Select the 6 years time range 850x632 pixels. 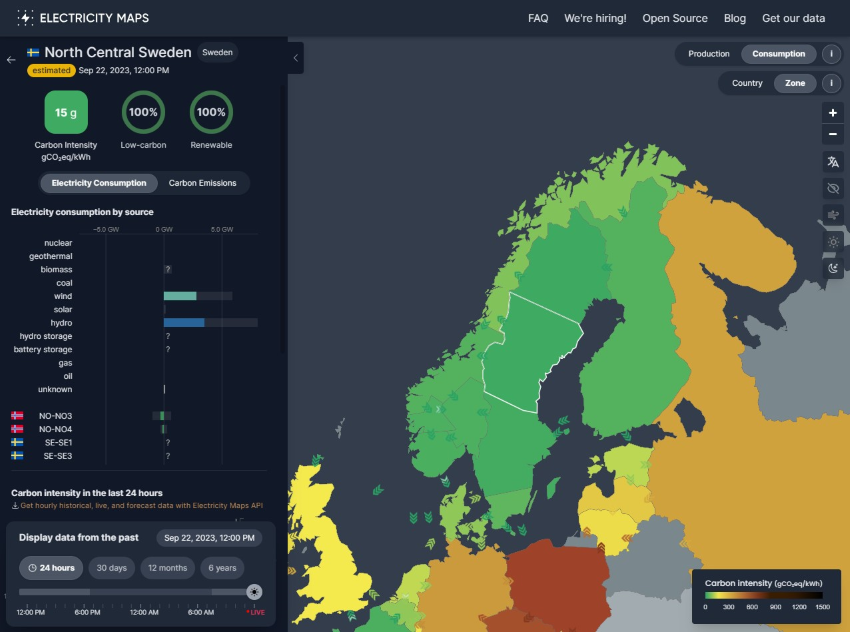[222, 568]
